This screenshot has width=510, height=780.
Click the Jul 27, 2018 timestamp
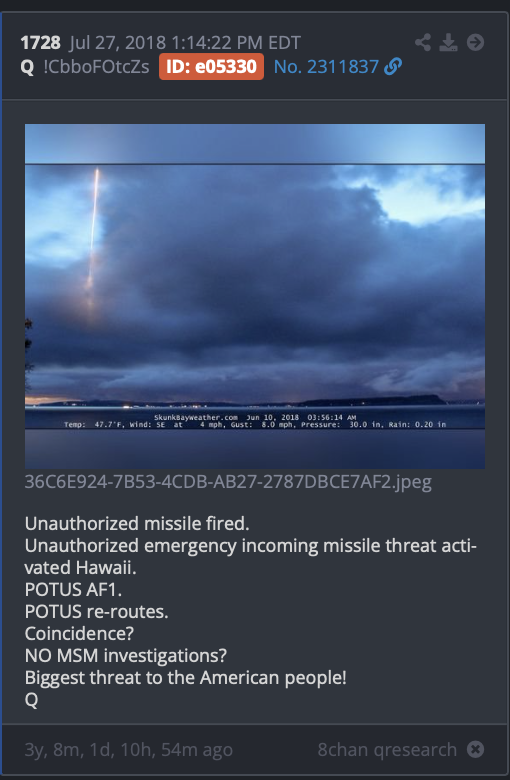(x=185, y=43)
